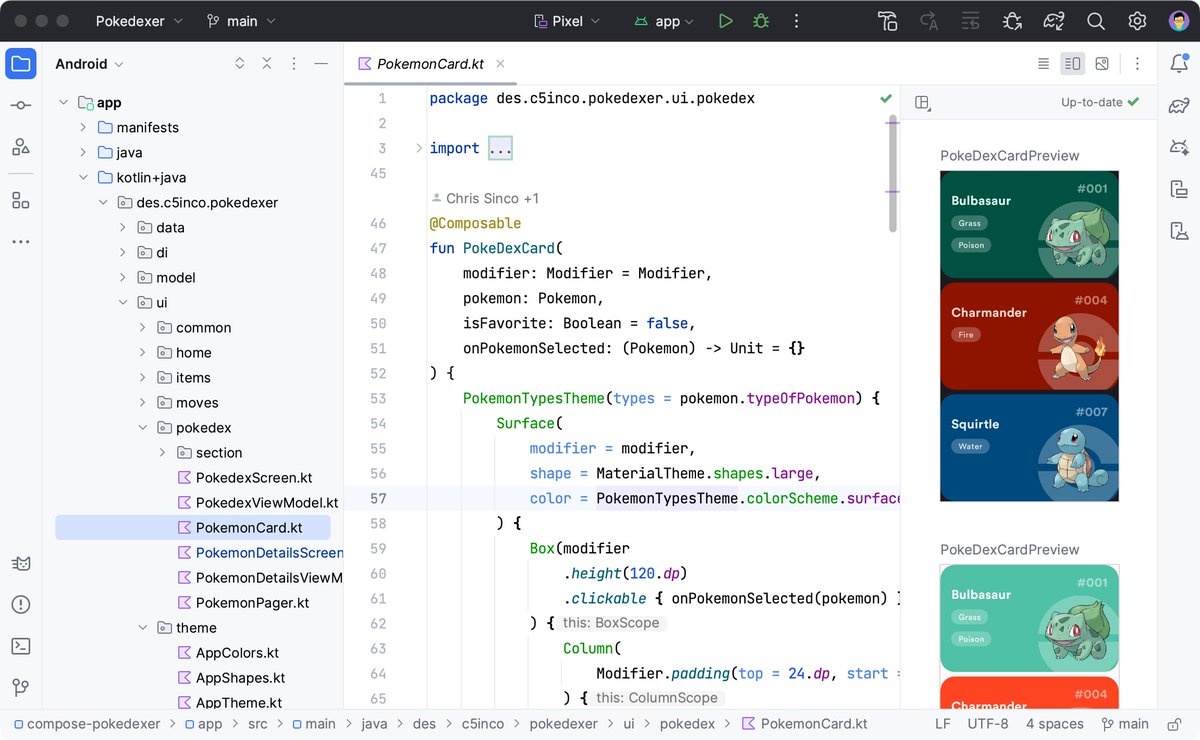Click main branch in status bar
The width and height of the screenshot is (1200, 740).
(x=1124, y=724)
